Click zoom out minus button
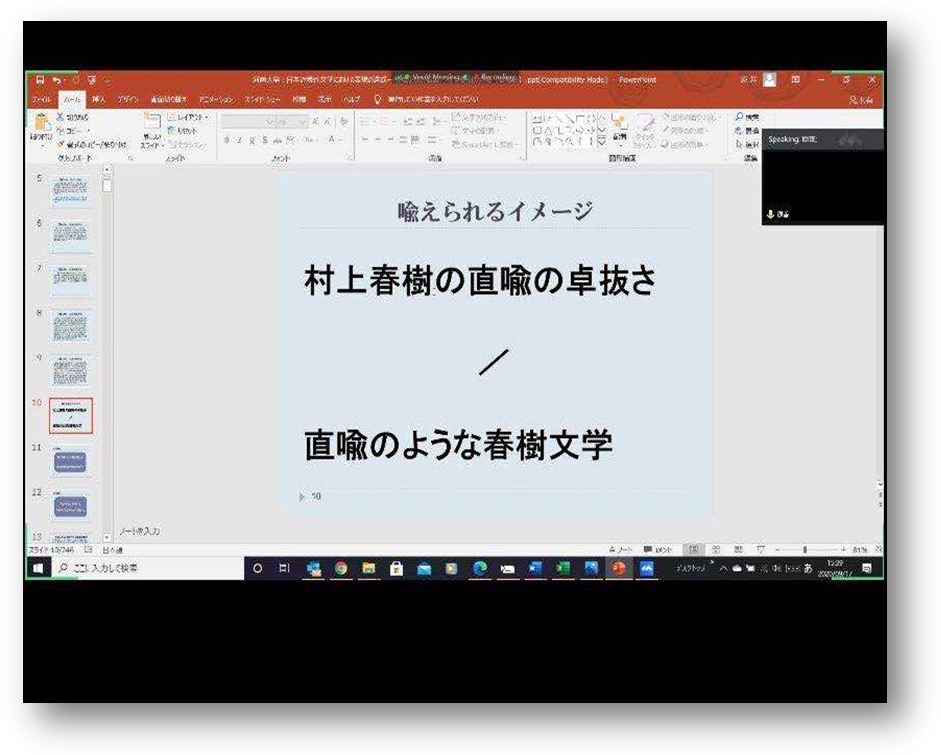 (x=777, y=549)
